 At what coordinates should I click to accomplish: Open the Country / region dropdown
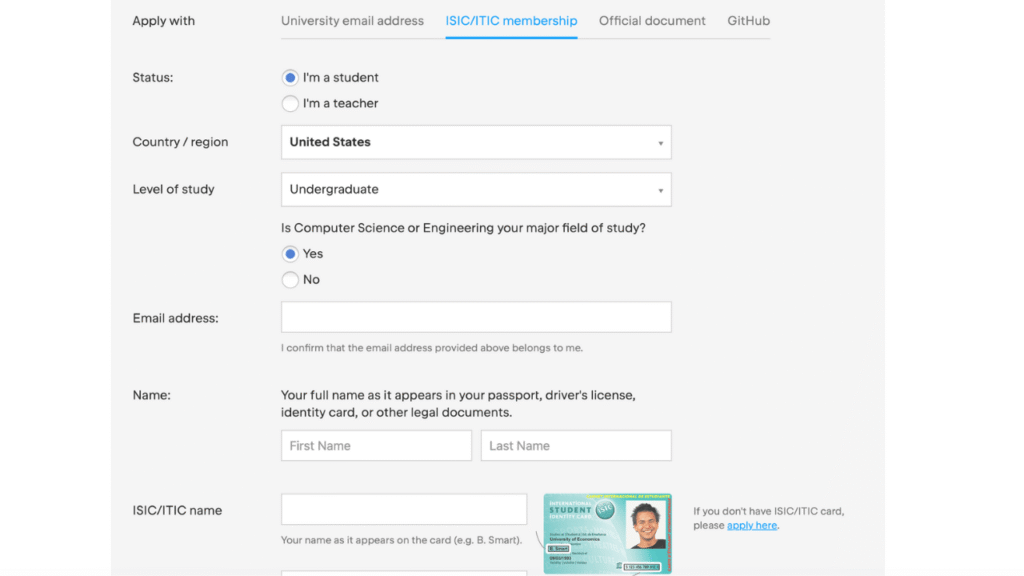pos(475,142)
